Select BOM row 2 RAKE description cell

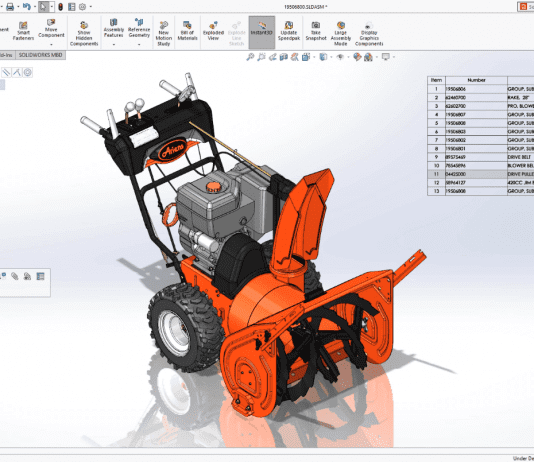(x=520, y=97)
